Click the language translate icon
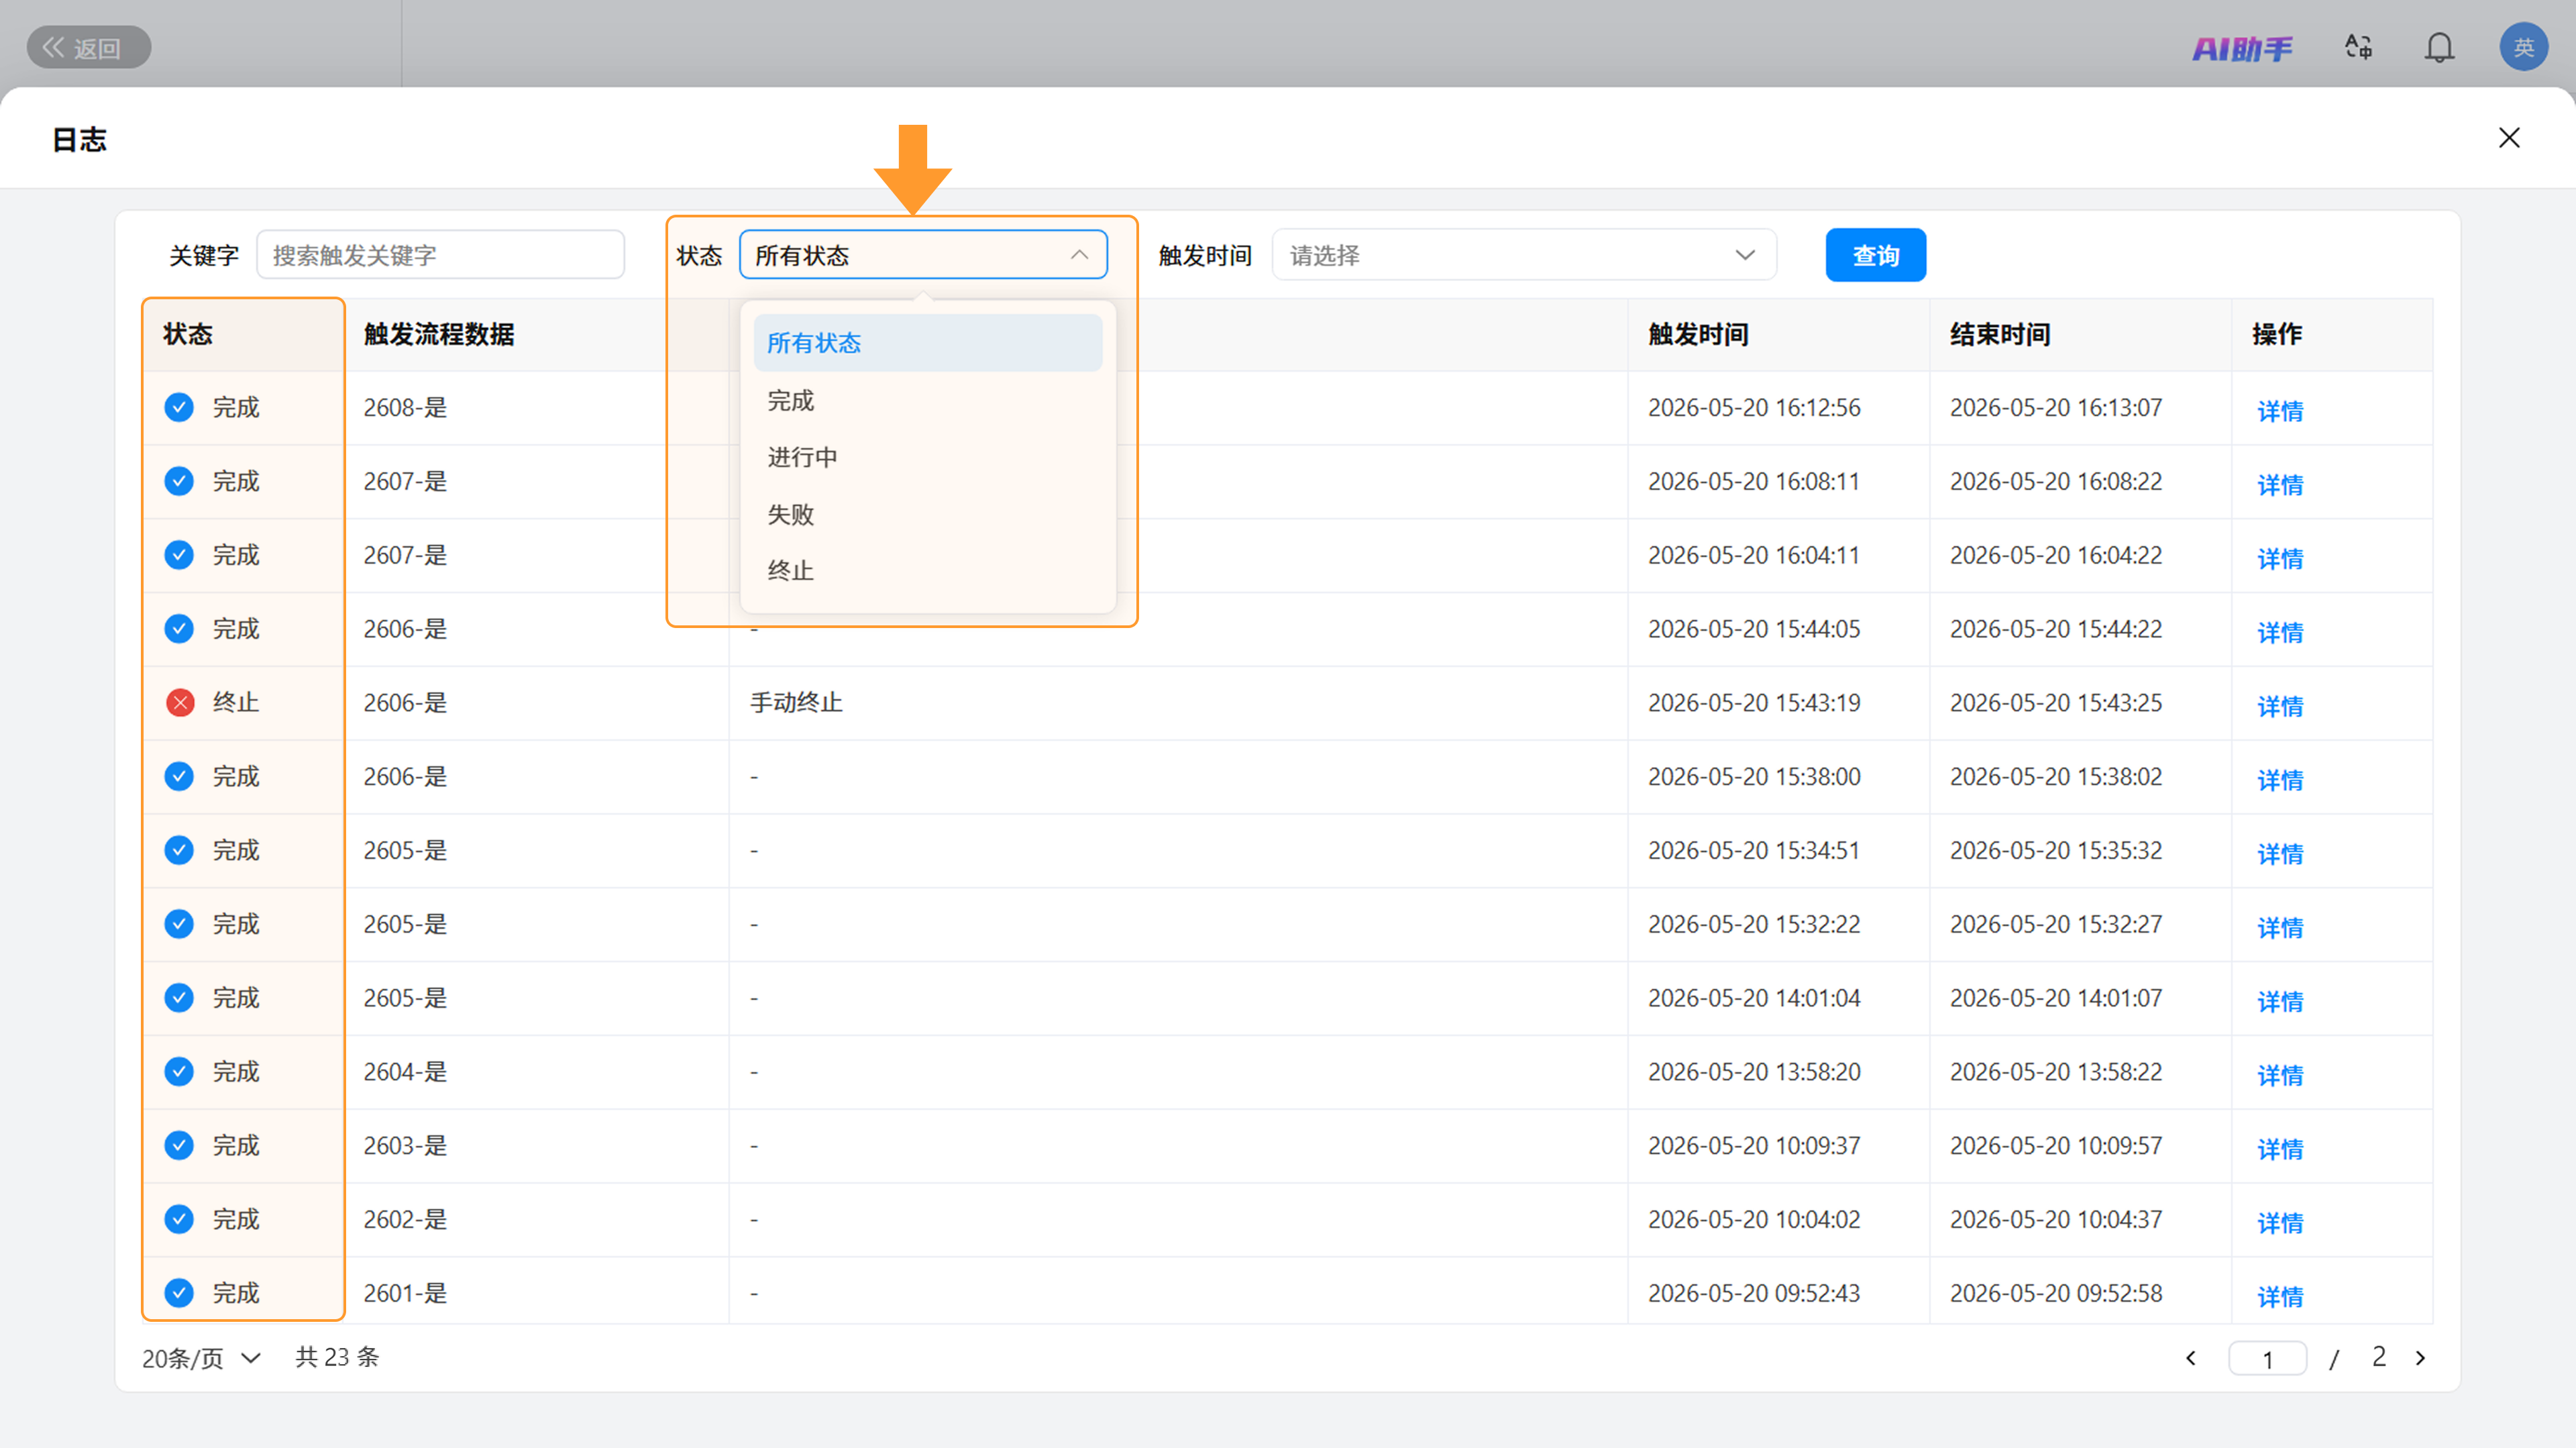 point(2359,47)
